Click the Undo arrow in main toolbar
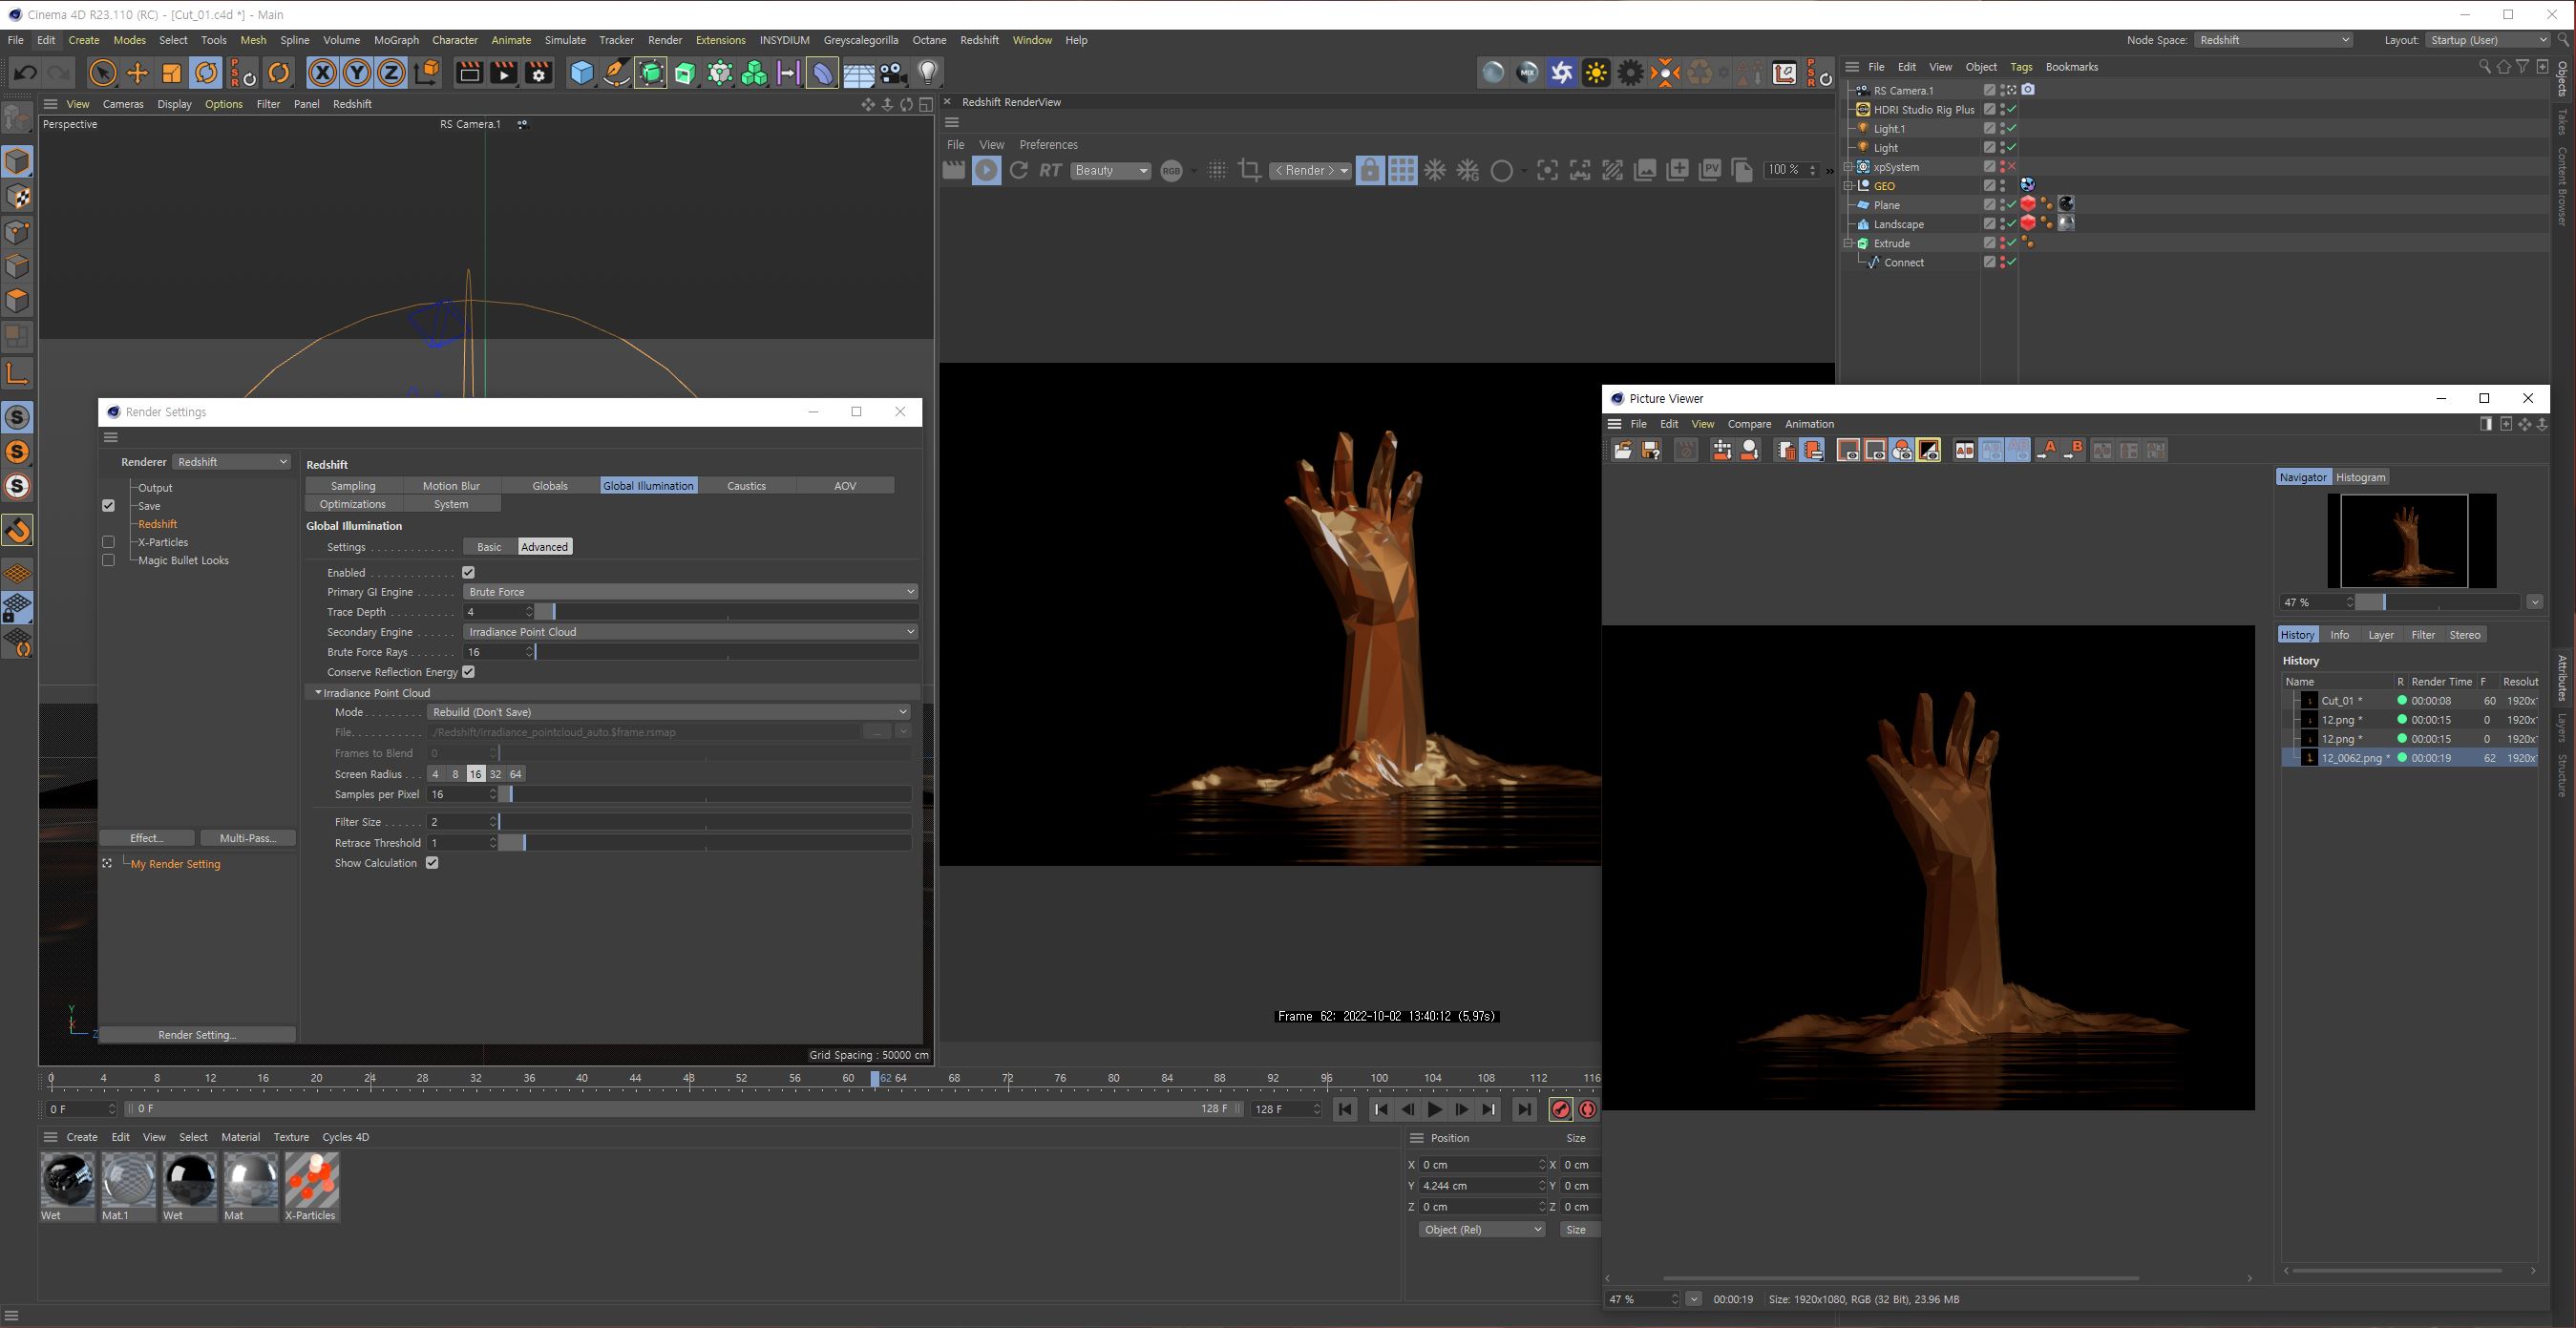Screen dimensions: 2576x1328 26,73
